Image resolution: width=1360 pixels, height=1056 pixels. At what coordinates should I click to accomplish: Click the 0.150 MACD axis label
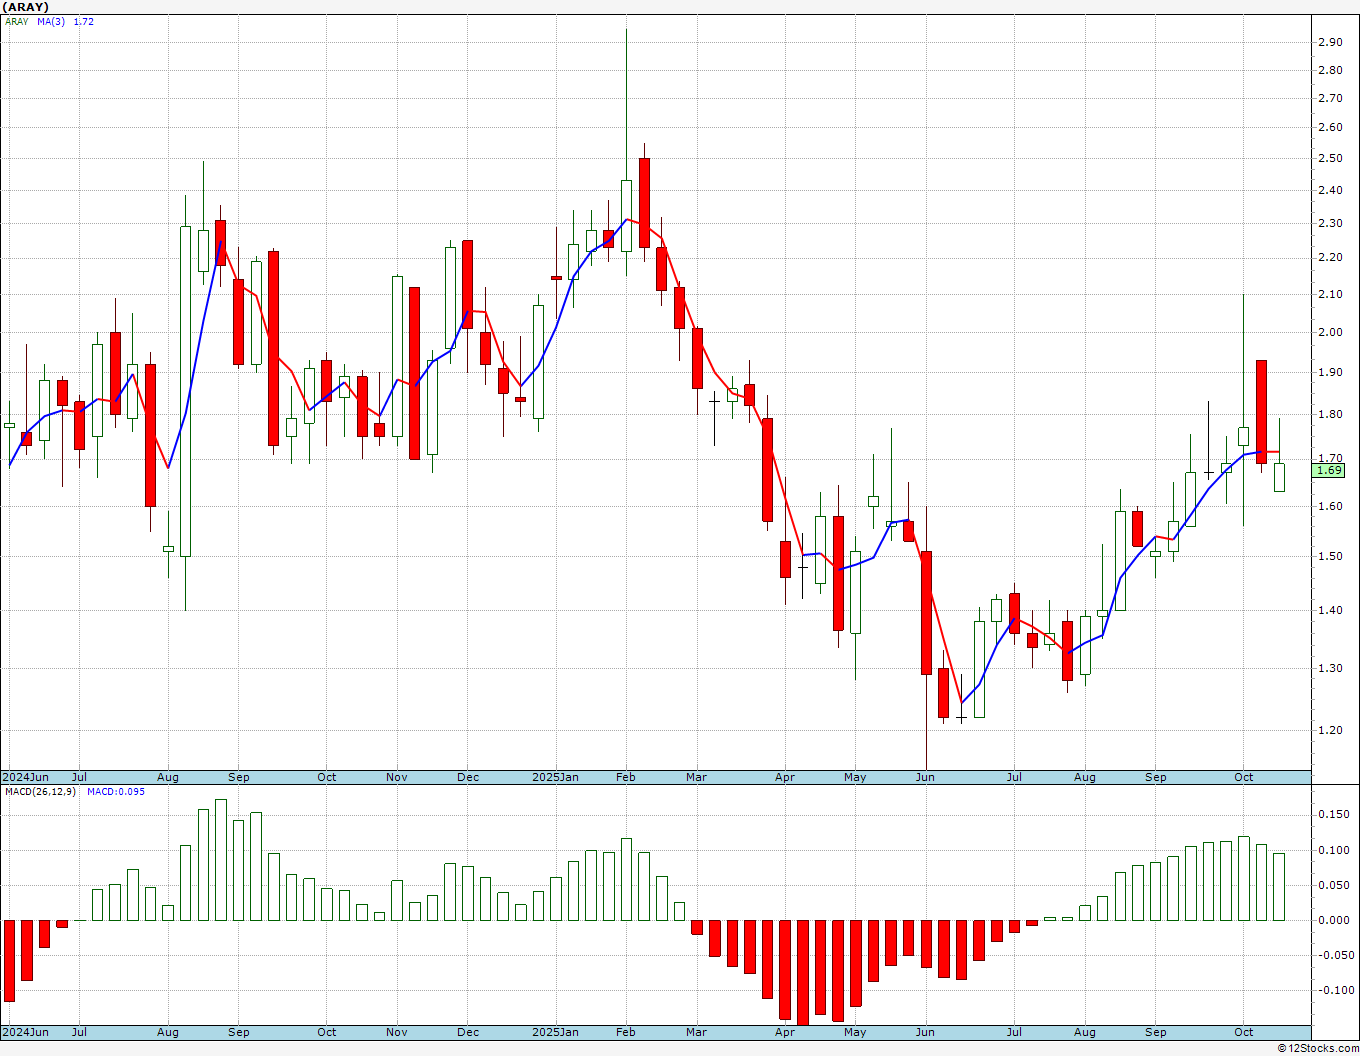click(x=1333, y=815)
